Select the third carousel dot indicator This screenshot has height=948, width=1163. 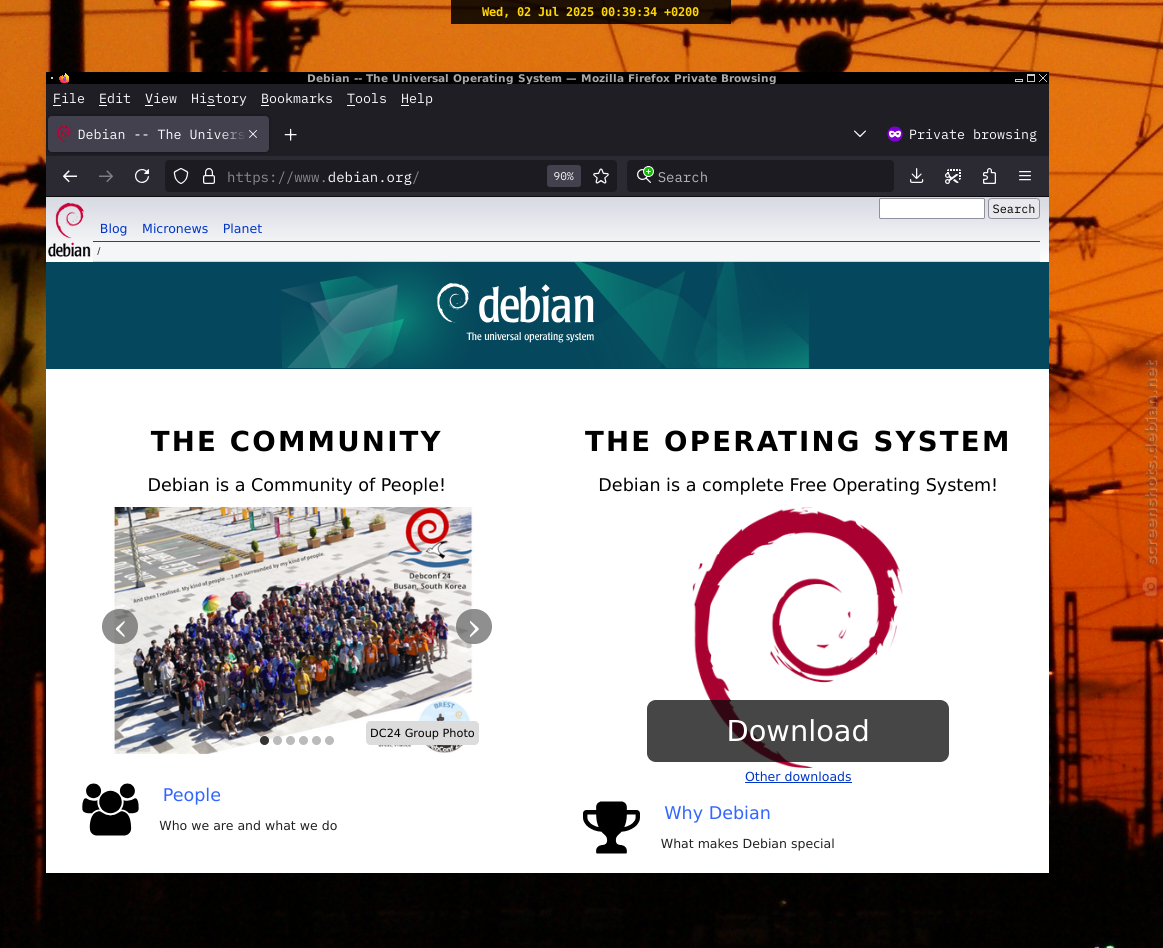pyautogui.click(x=290, y=740)
